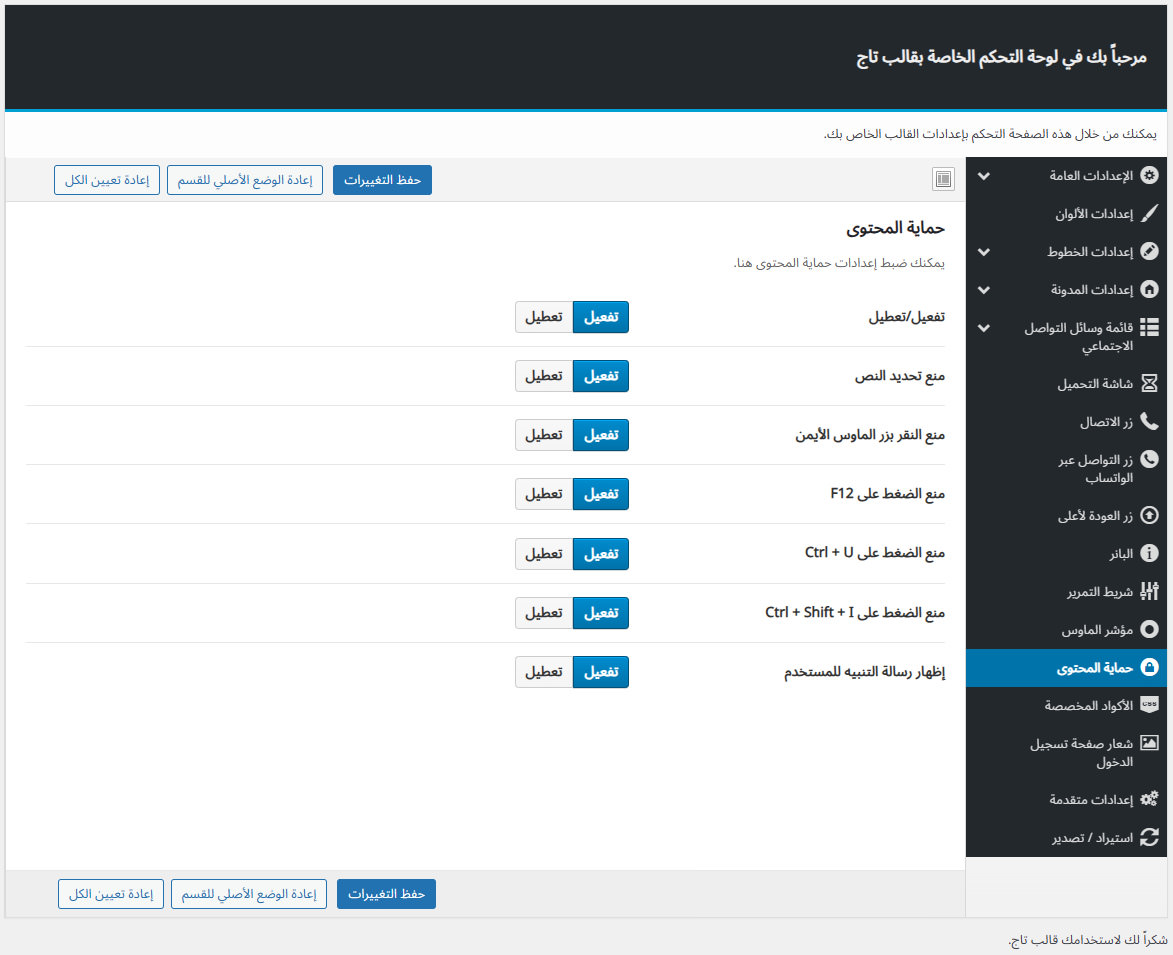Image resolution: width=1173 pixels, height=955 pixels.
Task: Click the phone icon for زر الاتصال
Action: 1149,422
